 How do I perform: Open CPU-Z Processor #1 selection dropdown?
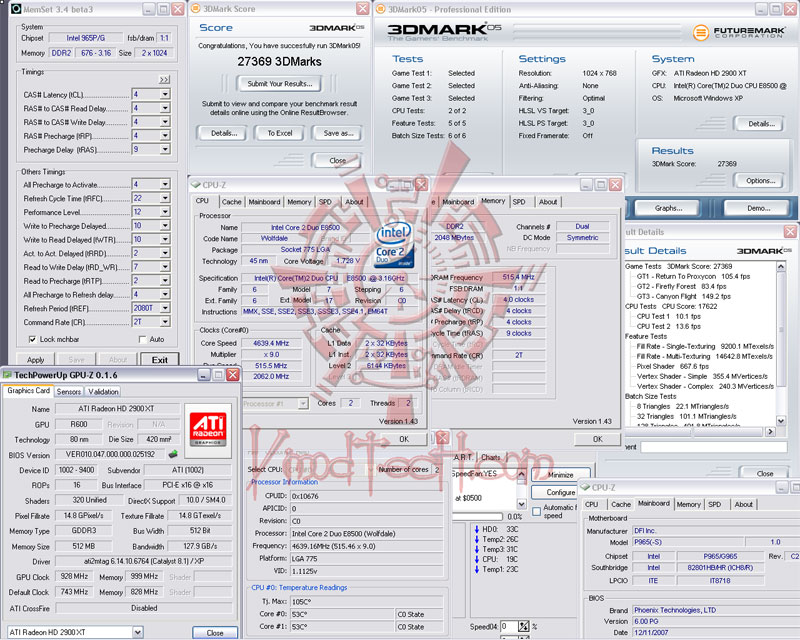tap(303, 403)
